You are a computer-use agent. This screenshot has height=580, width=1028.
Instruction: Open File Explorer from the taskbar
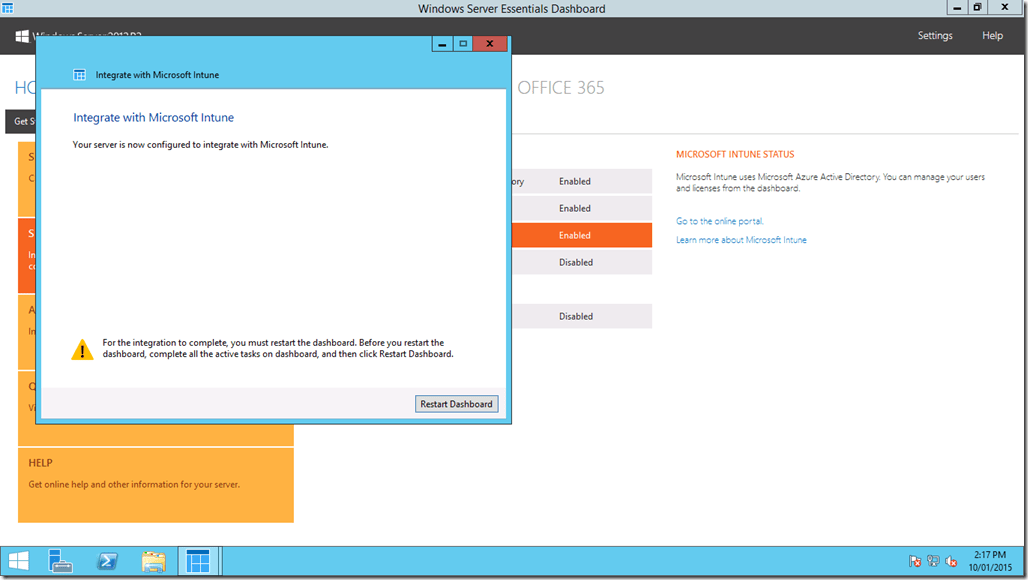[153, 561]
